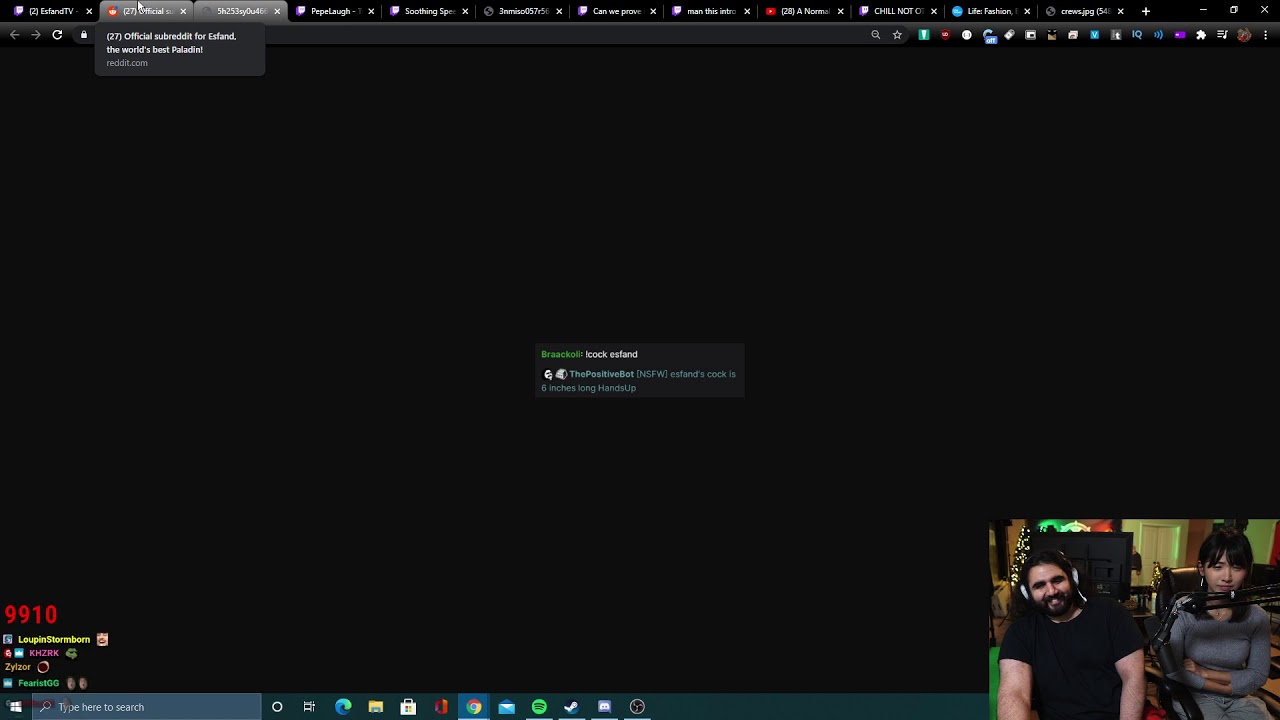Click the zoom magnifier icon in address bar
Image resolution: width=1280 pixels, height=720 pixels.
click(x=876, y=35)
